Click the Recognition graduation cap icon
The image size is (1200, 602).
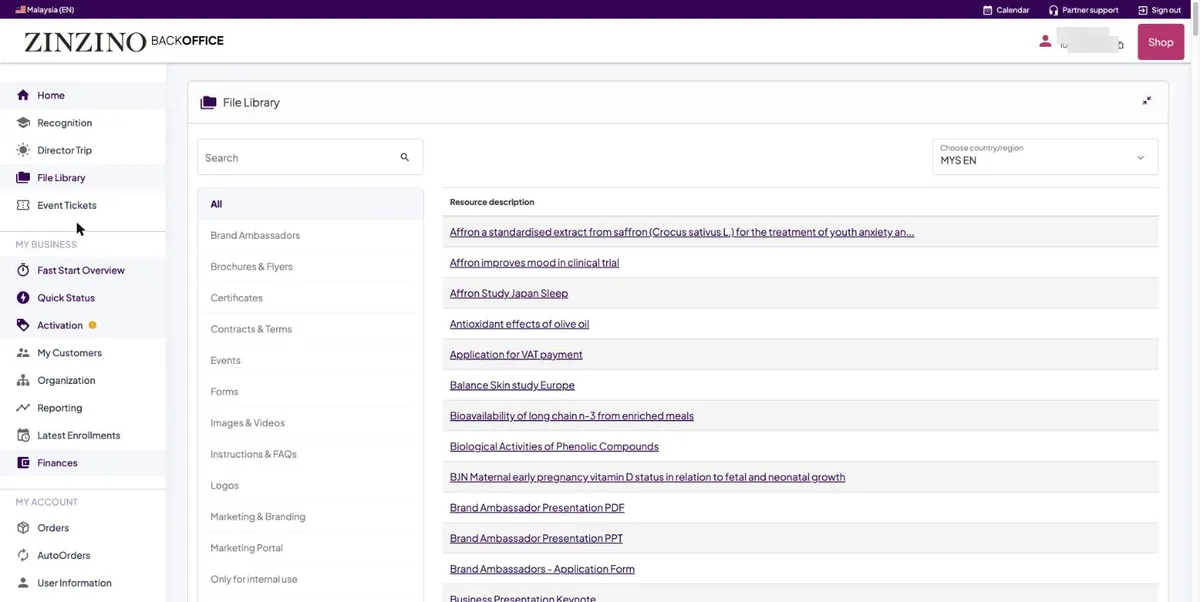click(23, 123)
